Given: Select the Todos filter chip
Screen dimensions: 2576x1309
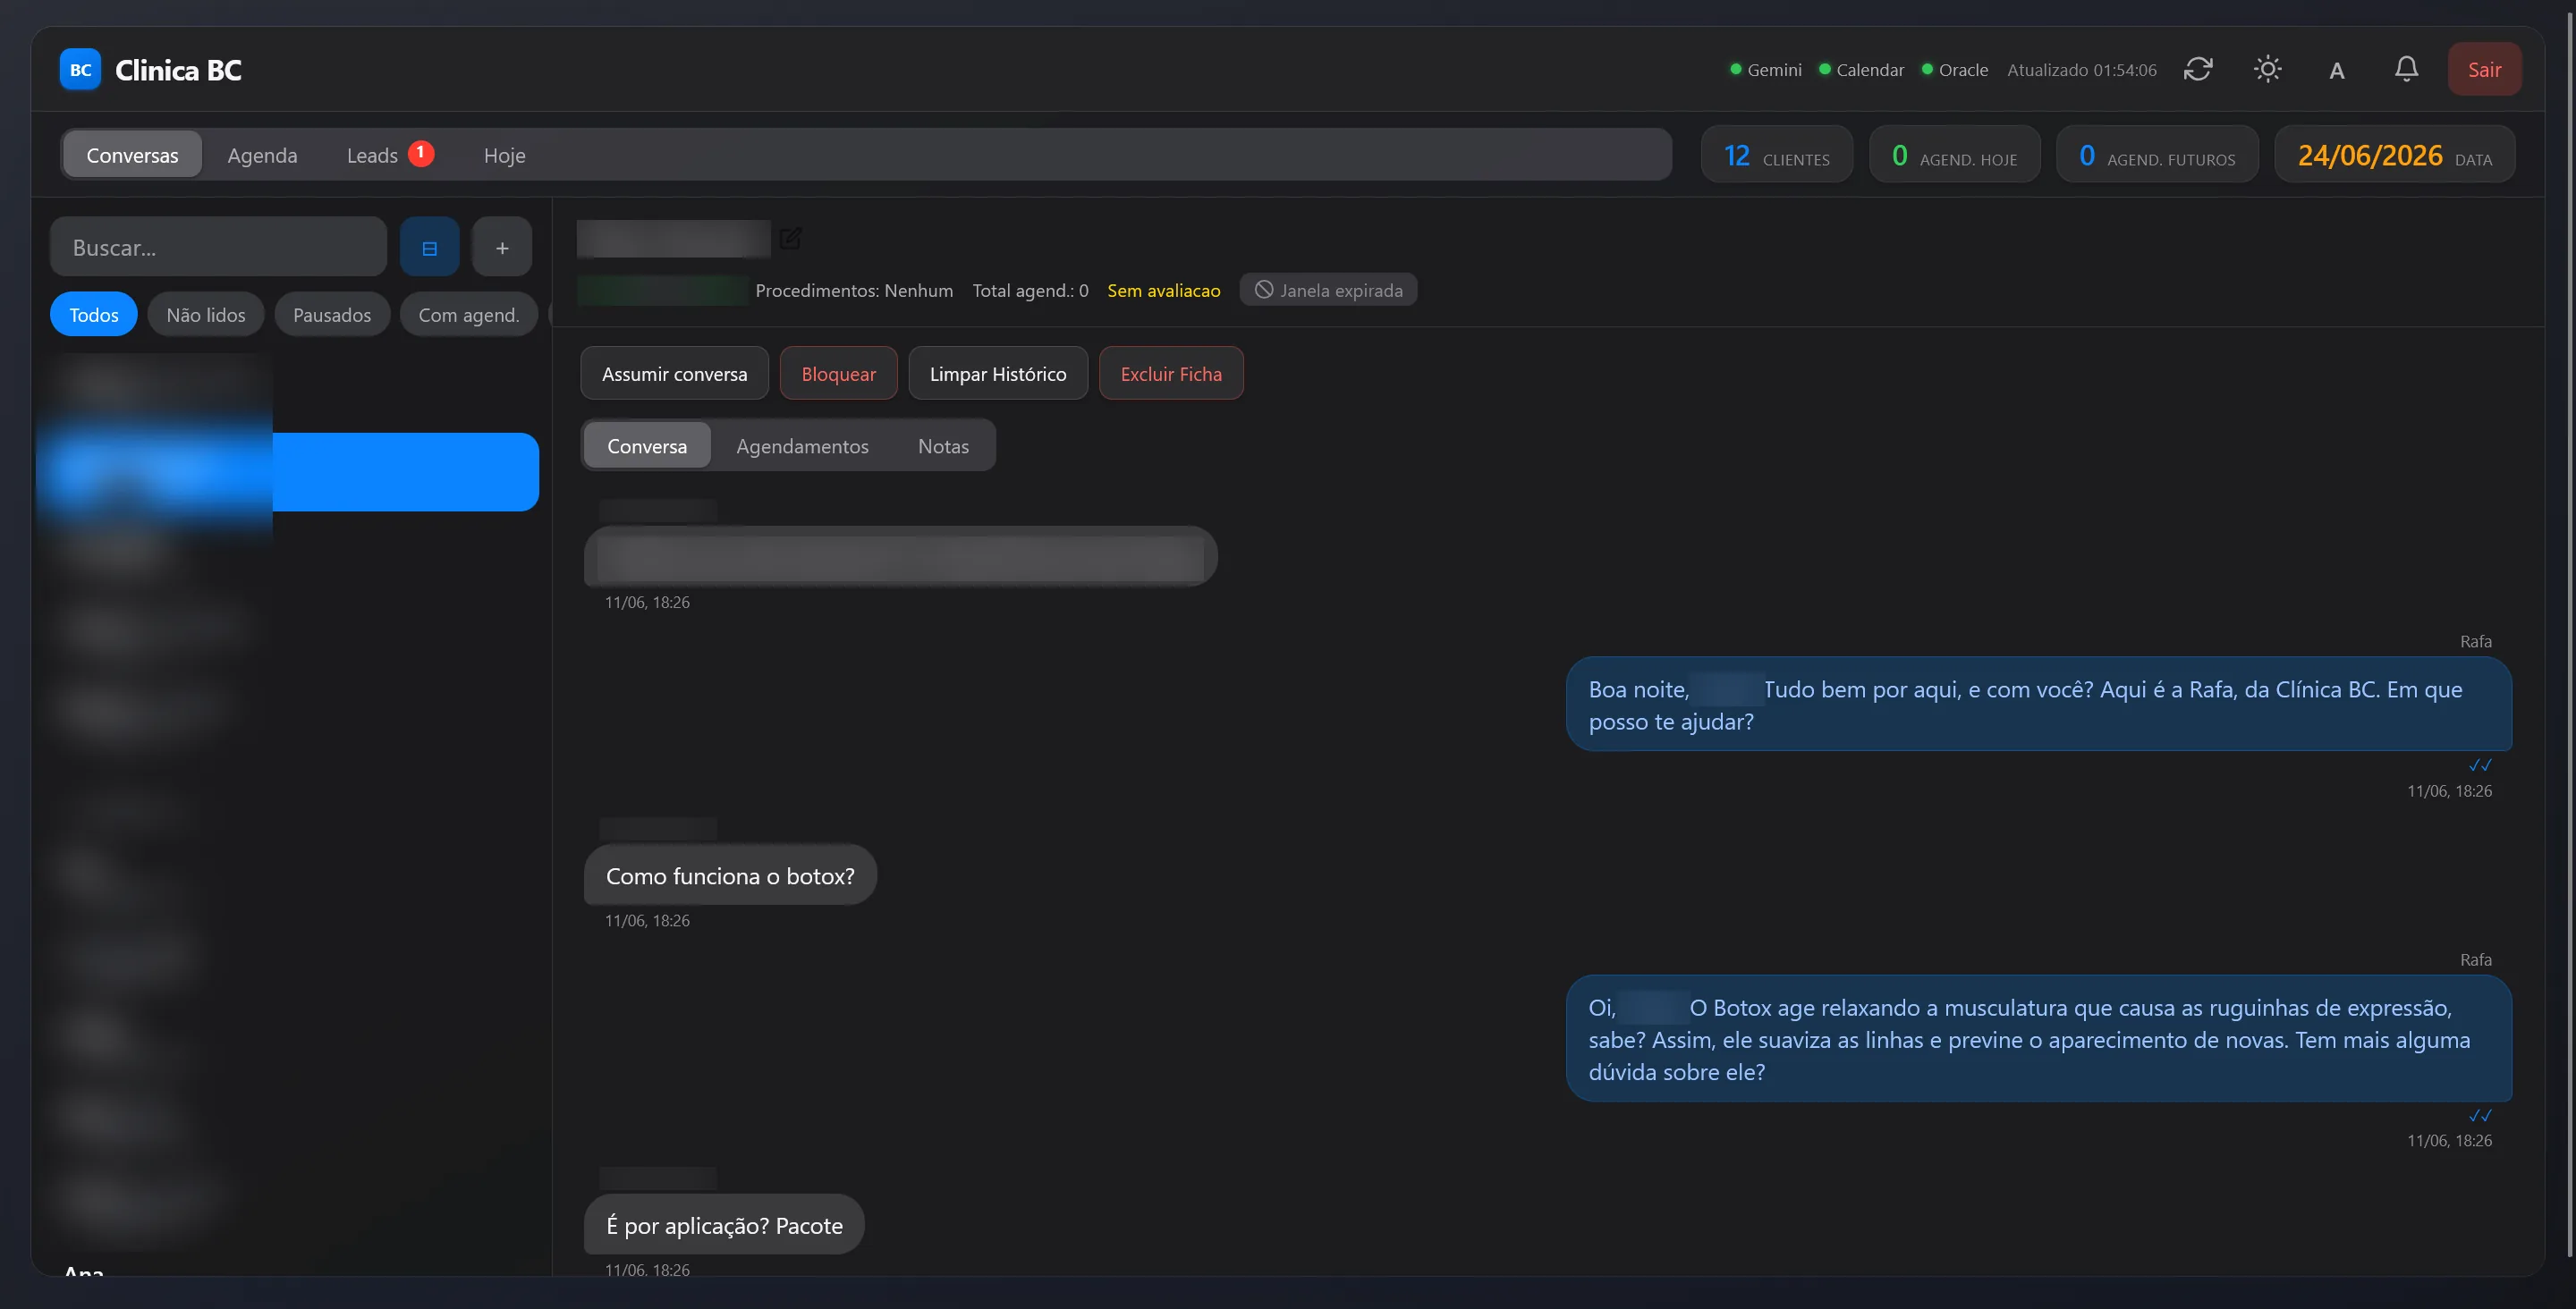Looking at the screenshot, I should 94,315.
